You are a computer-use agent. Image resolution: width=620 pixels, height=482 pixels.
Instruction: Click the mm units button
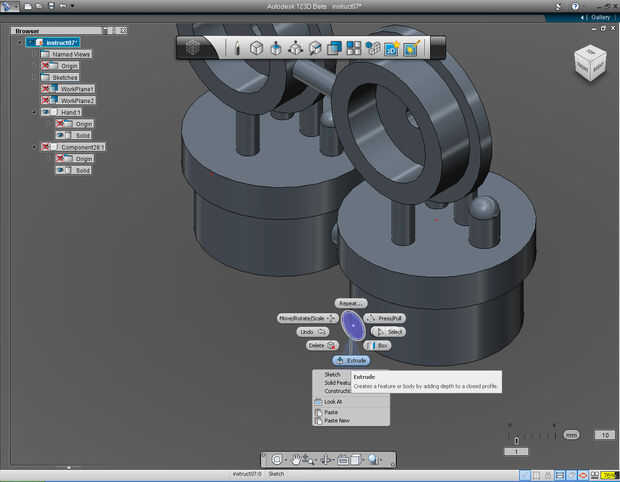coord(571,435)
